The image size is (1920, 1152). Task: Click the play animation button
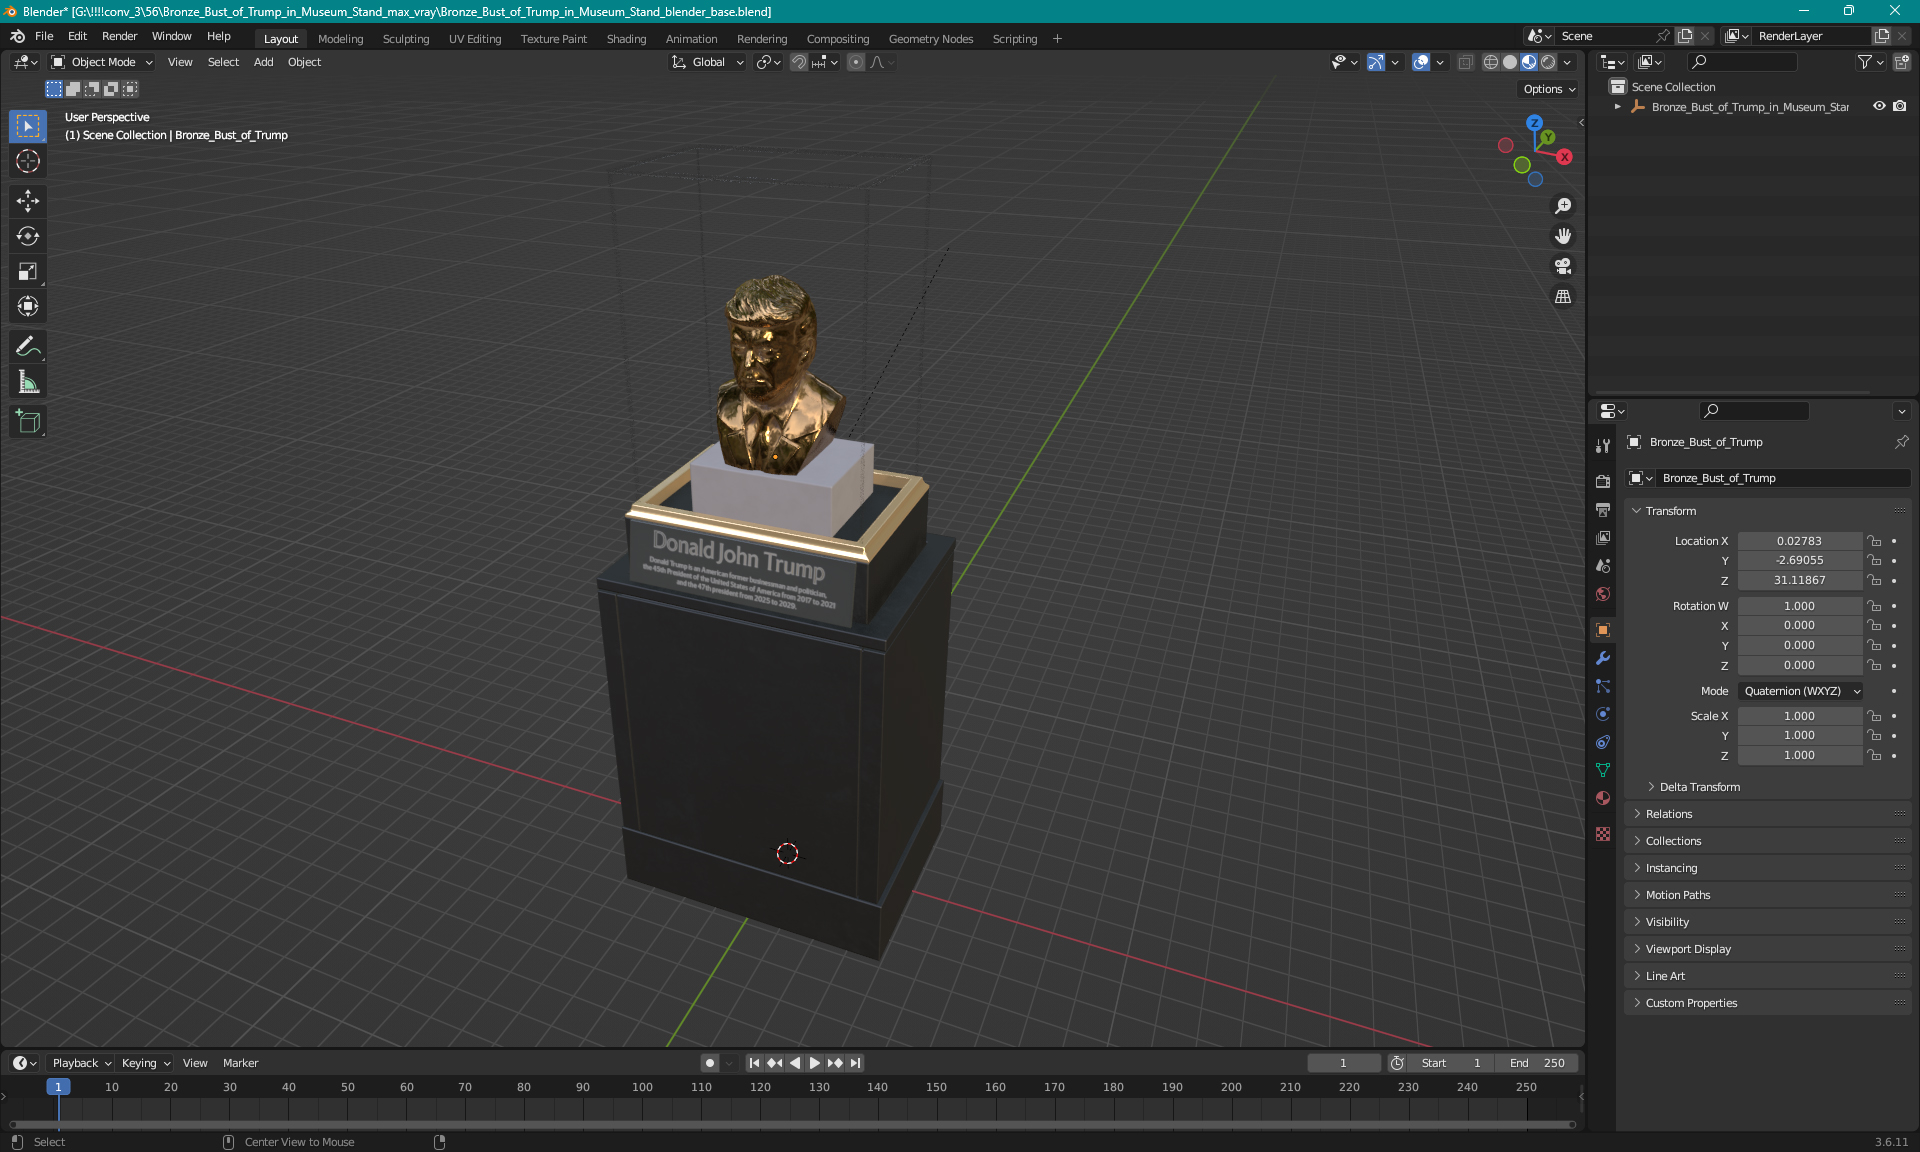814,1063
